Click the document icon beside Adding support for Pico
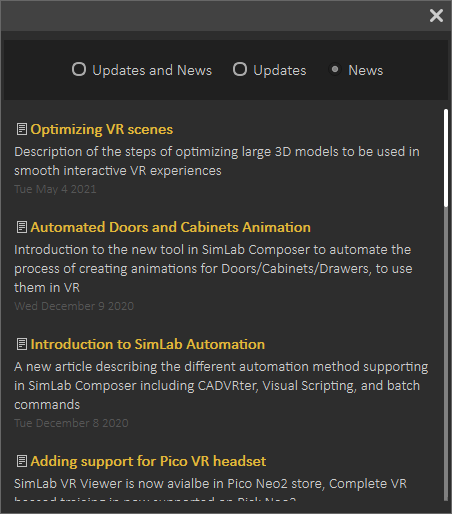Viewport: 452px width, 514px height. pyautogui.click(x=22, y=461)
